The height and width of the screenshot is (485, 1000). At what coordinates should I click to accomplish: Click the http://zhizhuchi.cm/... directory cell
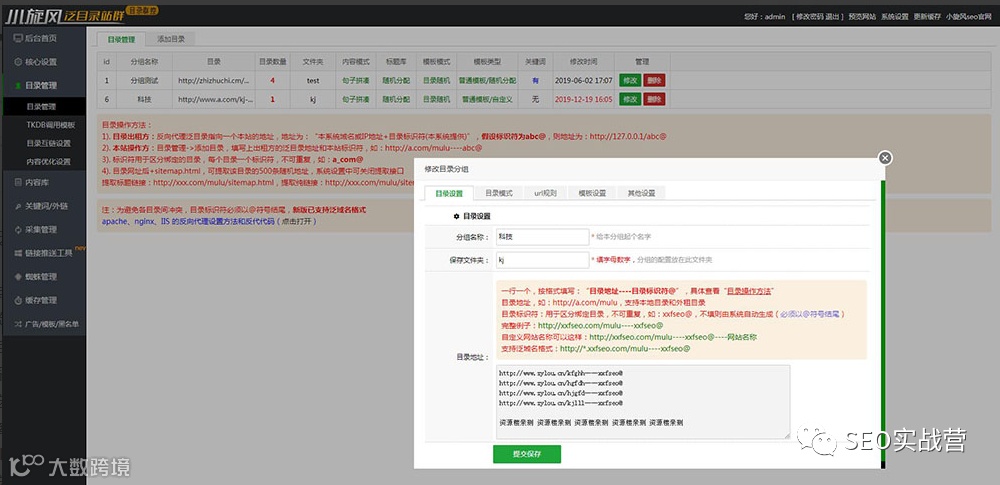(x=214, y=80)
